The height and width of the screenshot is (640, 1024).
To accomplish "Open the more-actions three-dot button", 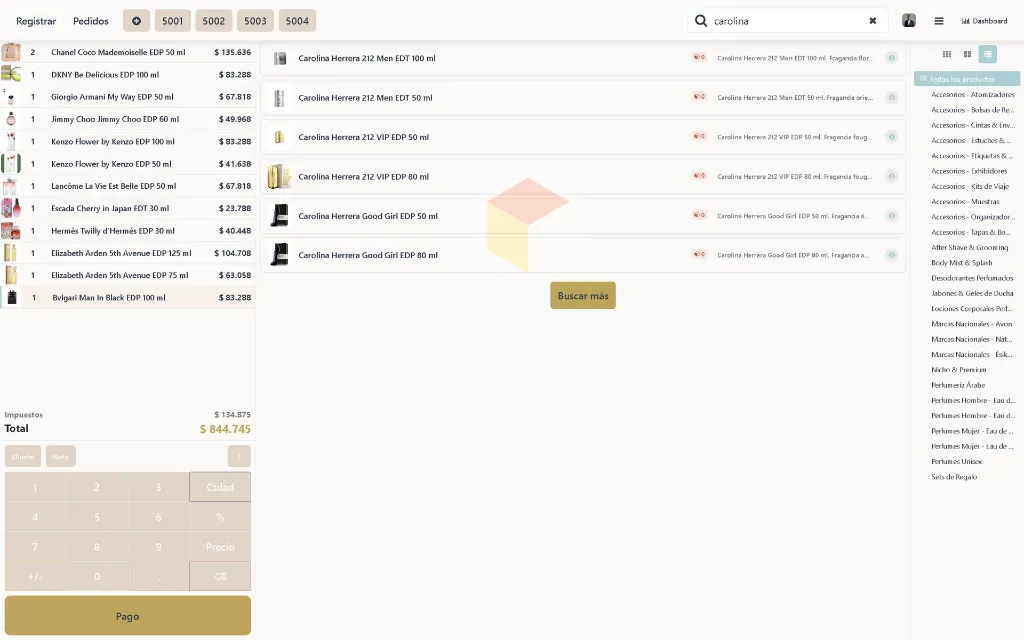I will (239, 456).
